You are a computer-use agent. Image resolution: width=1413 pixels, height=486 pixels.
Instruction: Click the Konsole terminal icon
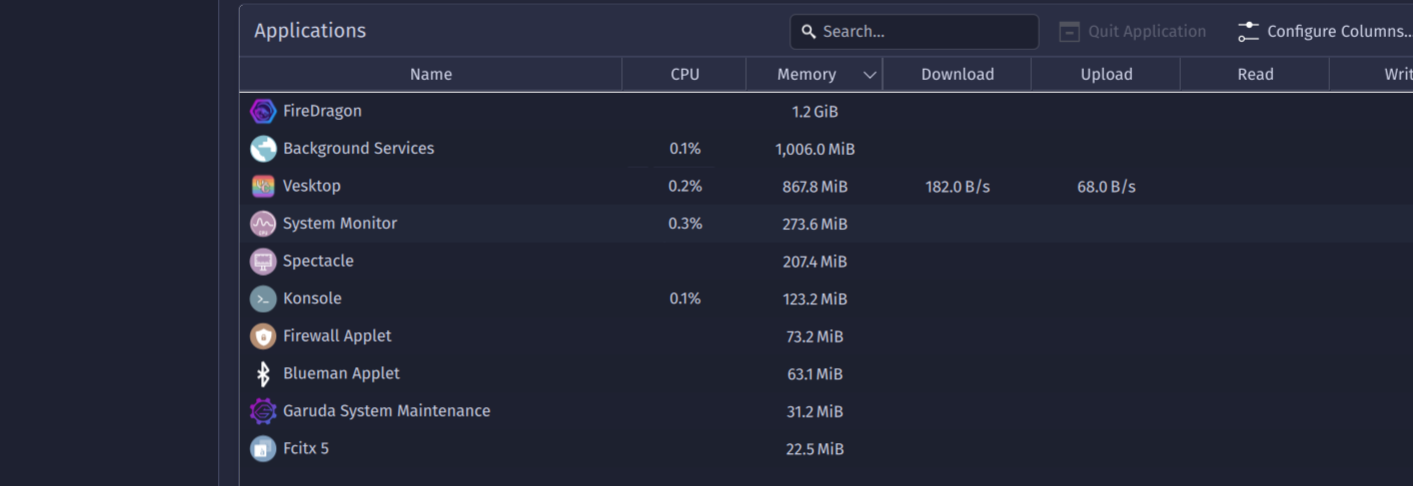coord(263,299)
